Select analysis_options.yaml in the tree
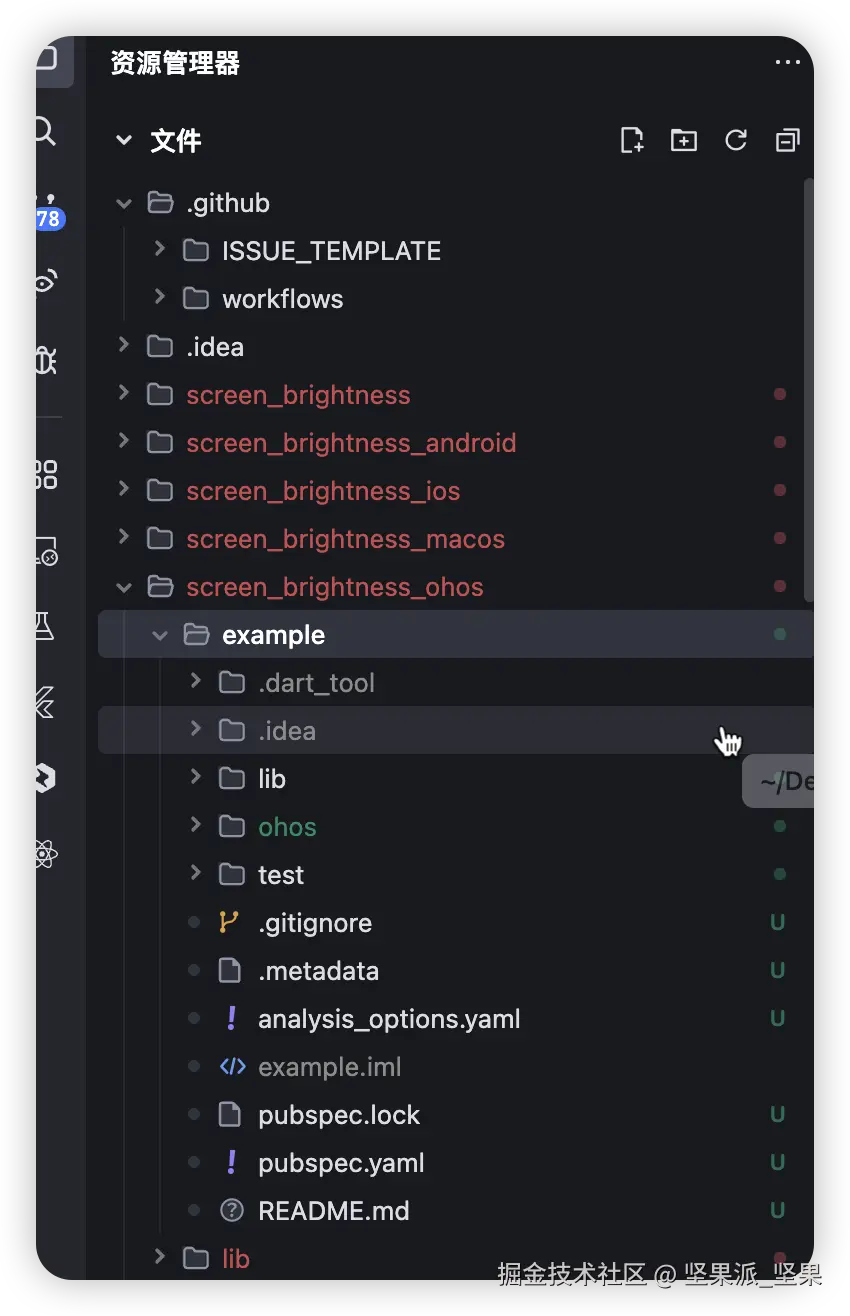850x1316 pixels. tap(389, 1019)
